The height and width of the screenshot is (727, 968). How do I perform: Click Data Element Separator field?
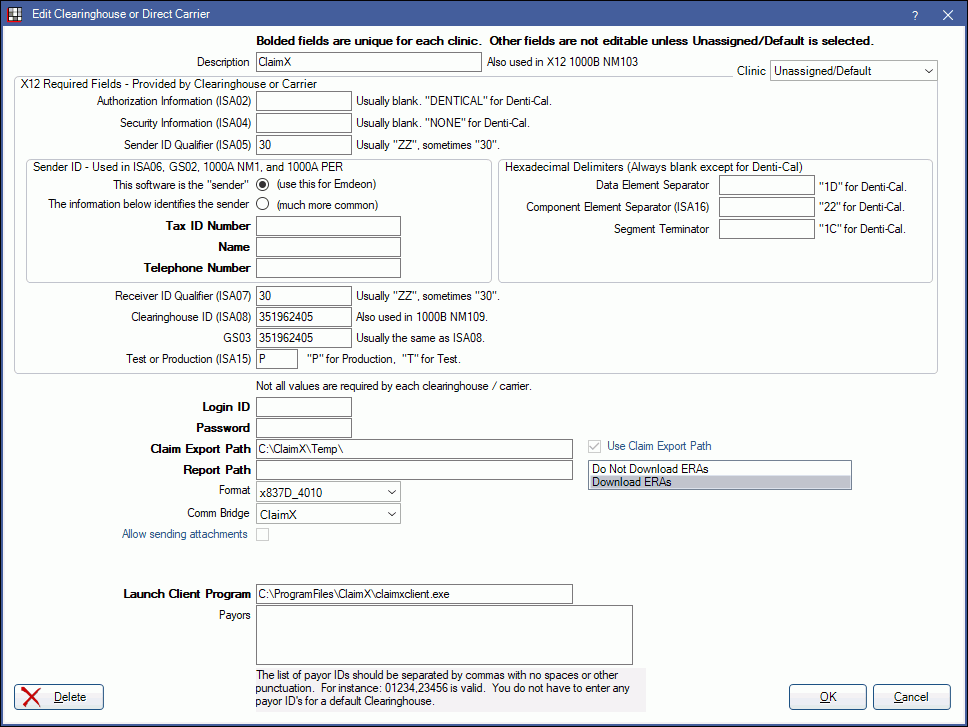tap(767, 185)
